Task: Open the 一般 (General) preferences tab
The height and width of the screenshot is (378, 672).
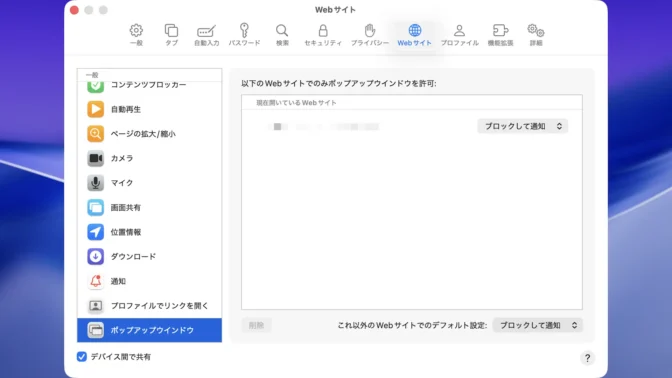Action: (x=136, y=35)
